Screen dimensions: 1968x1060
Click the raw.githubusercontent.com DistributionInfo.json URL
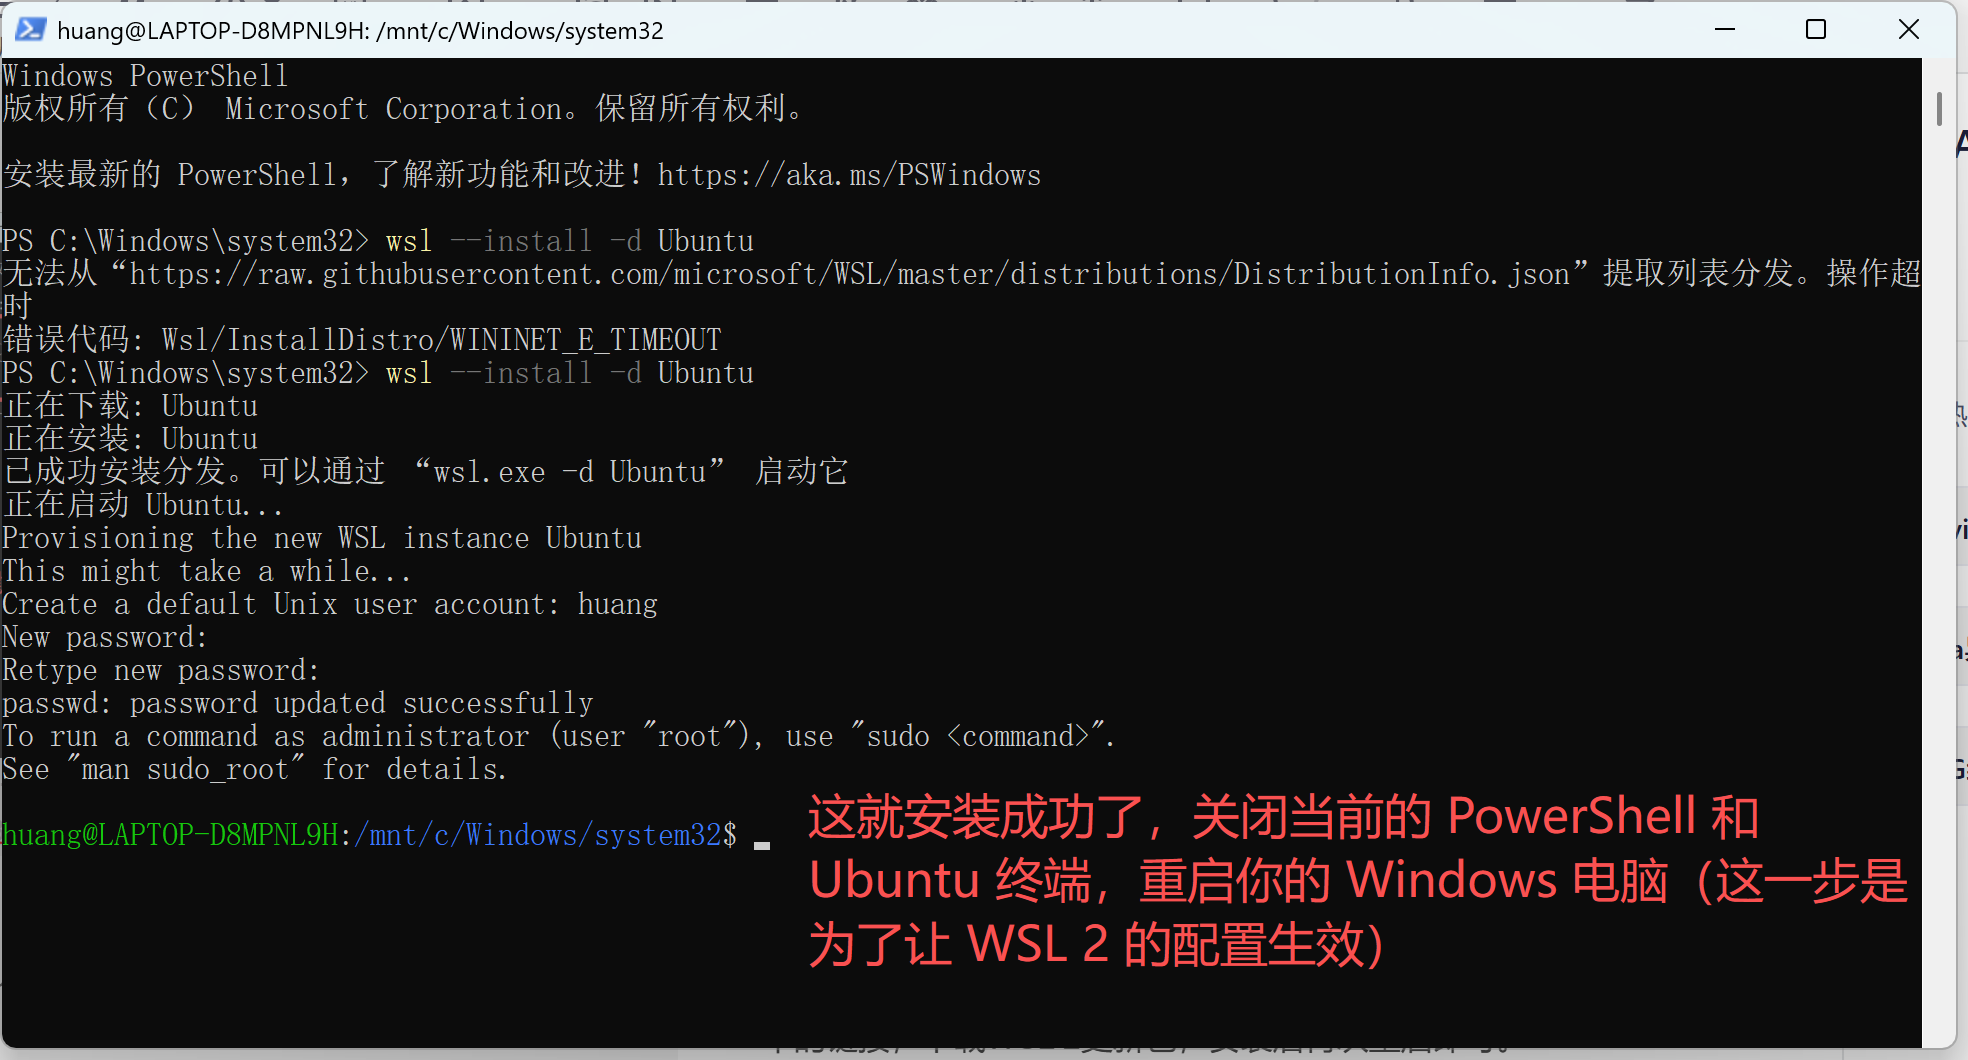coord(849,274)
